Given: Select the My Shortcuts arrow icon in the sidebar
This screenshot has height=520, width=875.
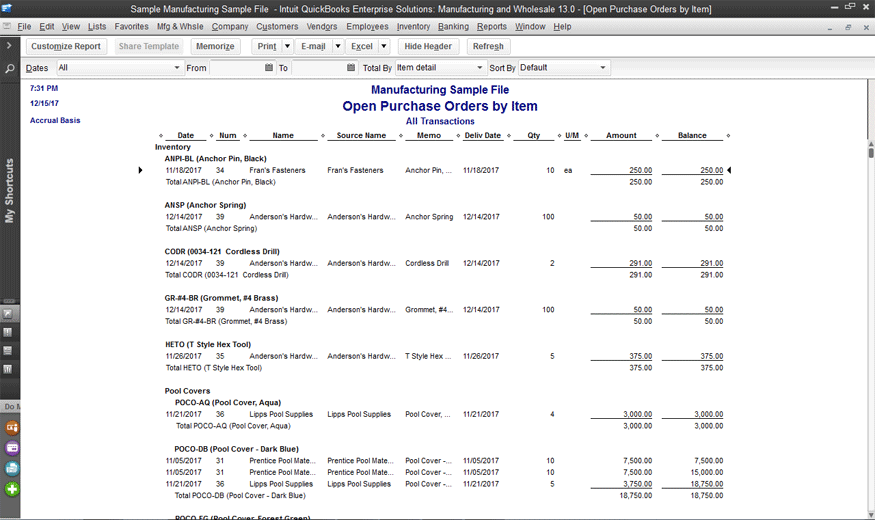Looking at the screenshot, I should point(8,314).
